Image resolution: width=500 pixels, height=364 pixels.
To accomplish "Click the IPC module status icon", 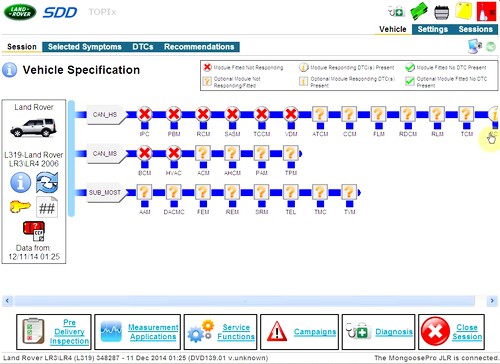I will click(144, 114).
